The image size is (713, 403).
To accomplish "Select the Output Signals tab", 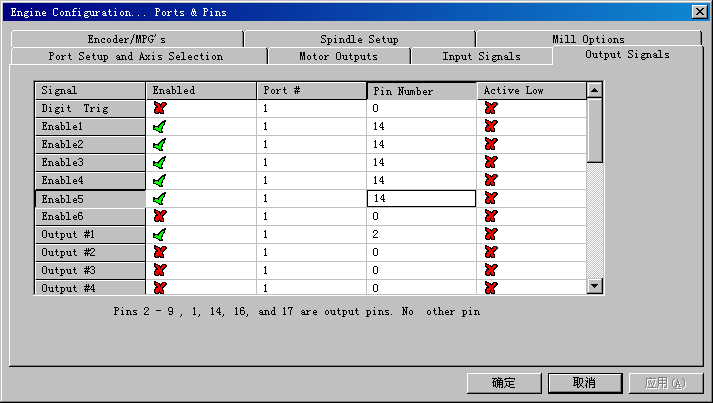I will pos(627,55).
